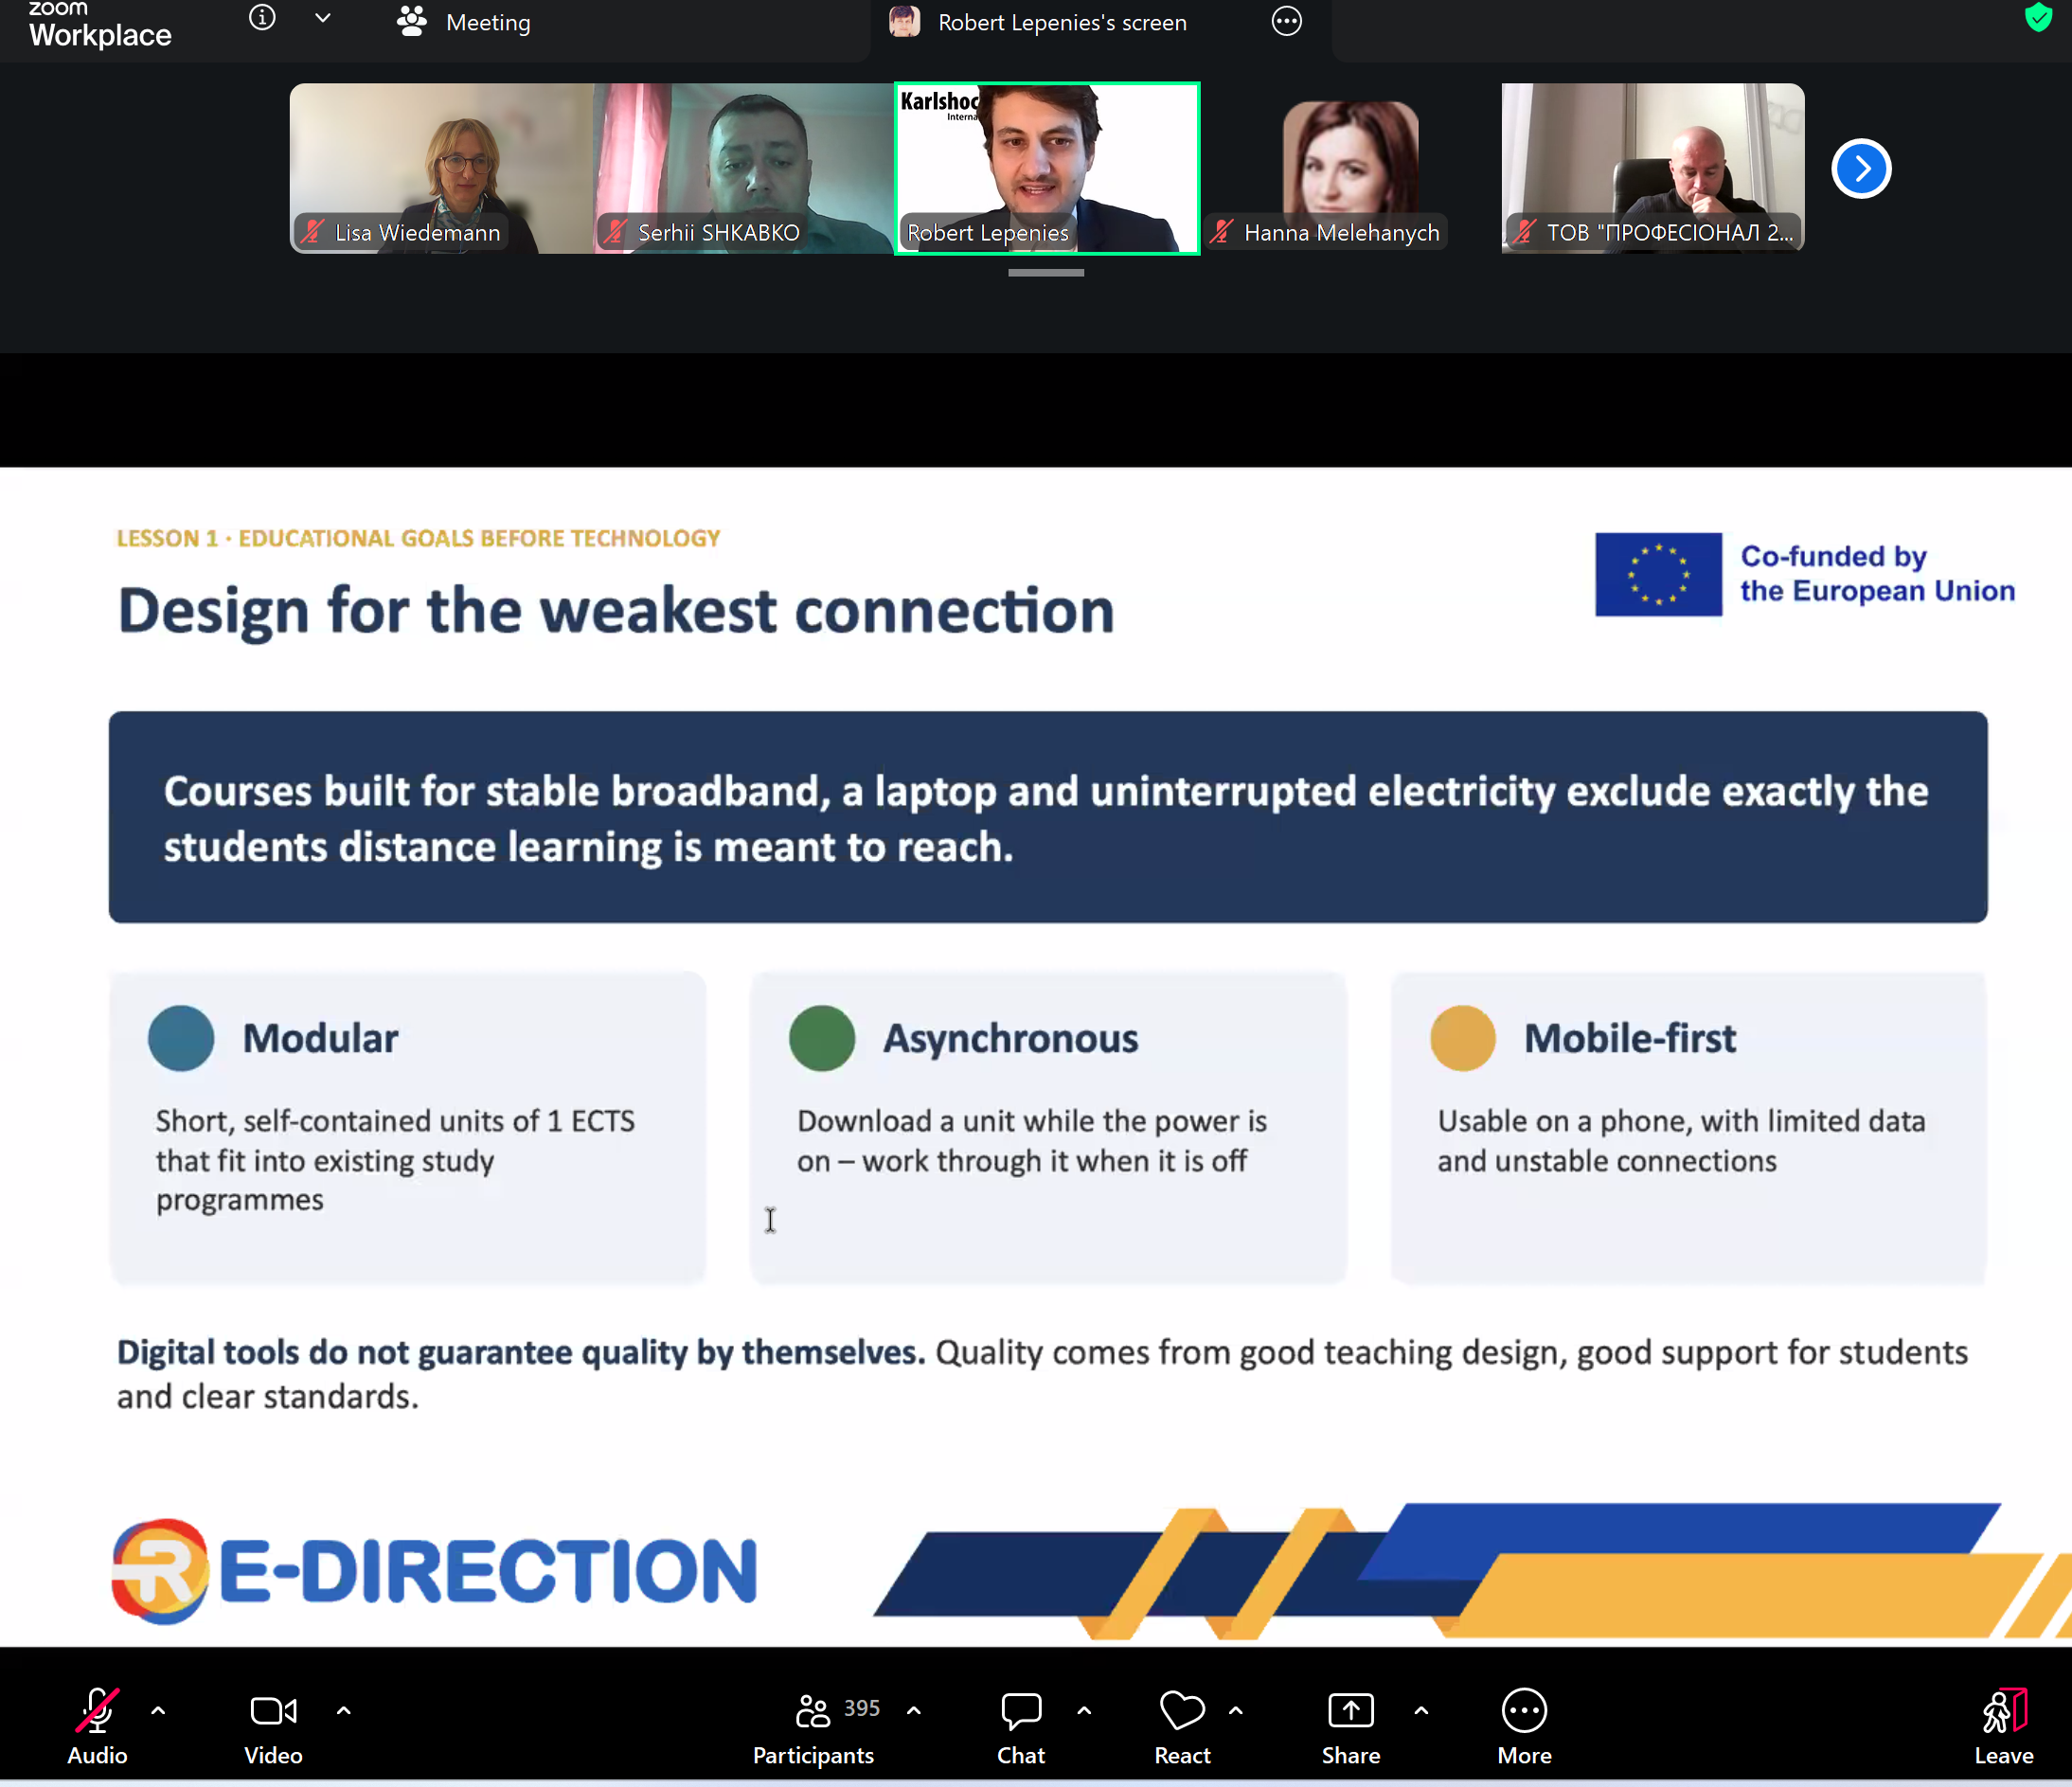Select Robert Lepenies's active speaker thumbnail
Screen dimensions: 2072x1787
pos(1046,168)
